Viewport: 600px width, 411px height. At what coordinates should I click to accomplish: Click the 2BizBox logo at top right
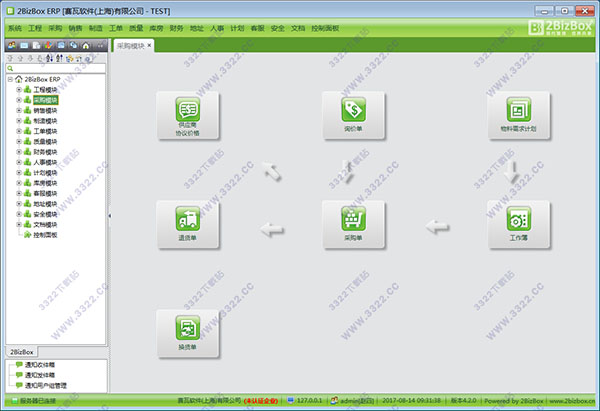pyautogui.click(x=561, y=28)
